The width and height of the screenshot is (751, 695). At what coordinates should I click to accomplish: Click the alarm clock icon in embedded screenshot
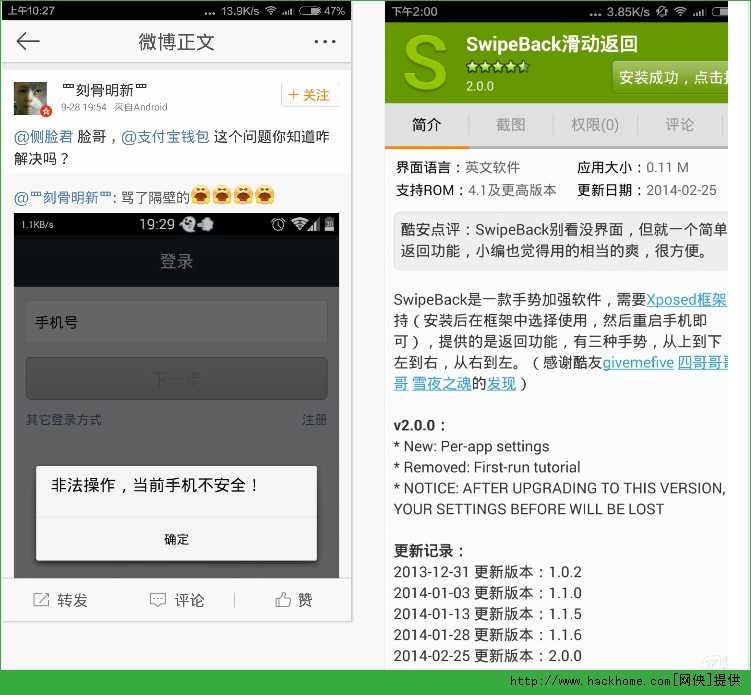278,224
